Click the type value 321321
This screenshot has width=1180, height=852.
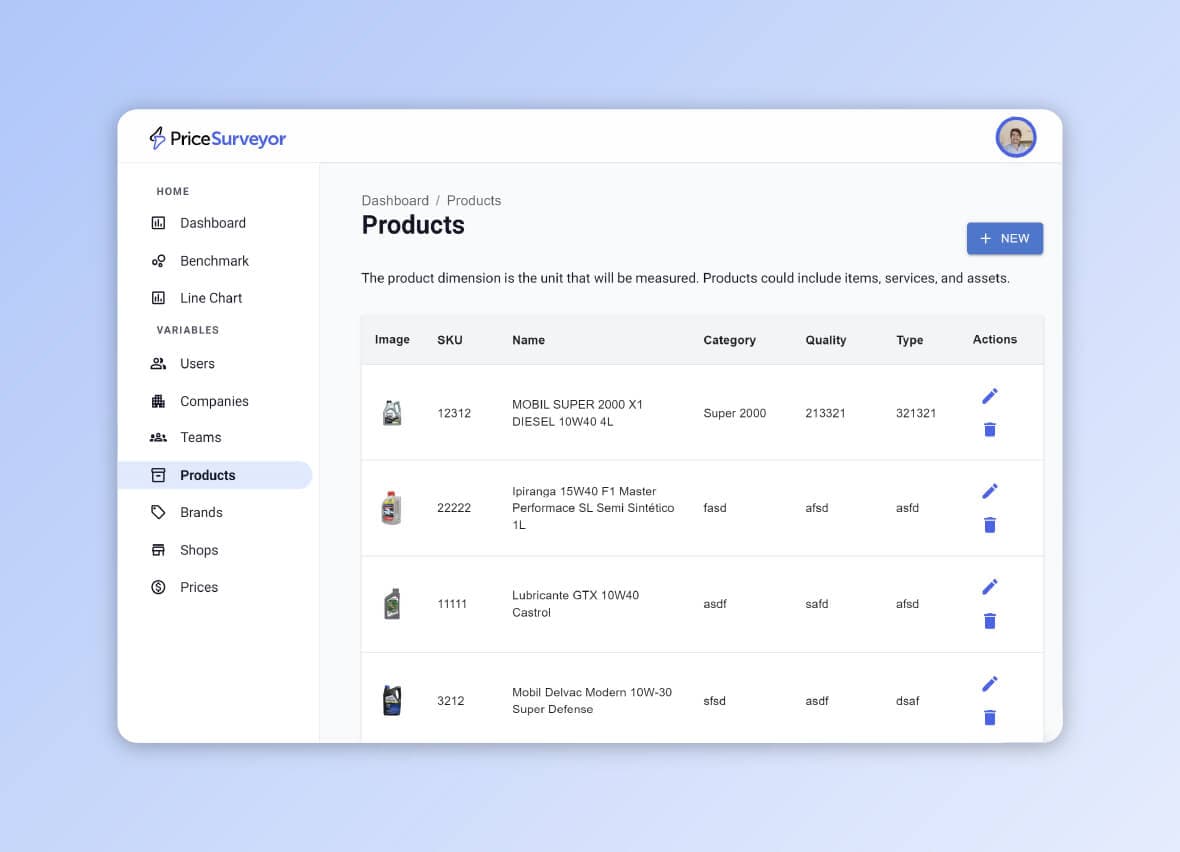click(916, 413)
